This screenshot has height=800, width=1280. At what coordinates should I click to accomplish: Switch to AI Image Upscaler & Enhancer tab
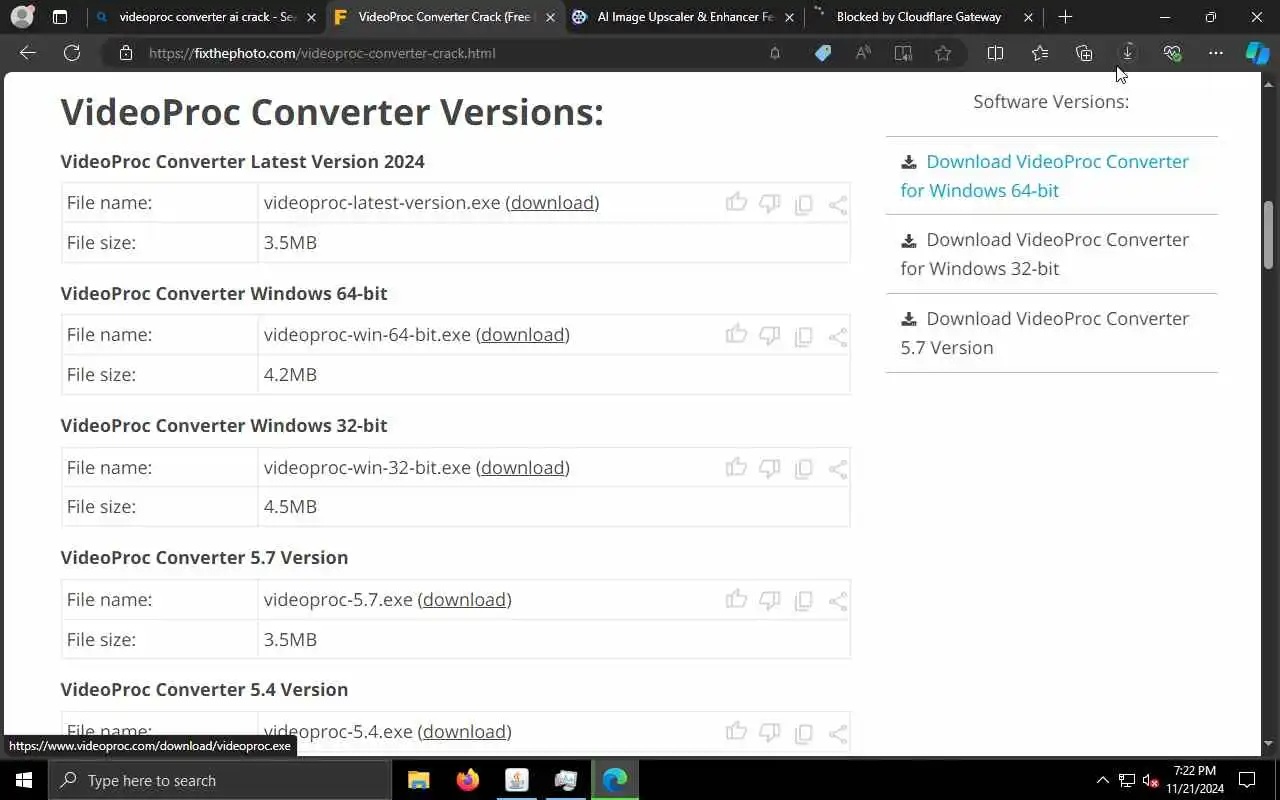click(684, 17)
